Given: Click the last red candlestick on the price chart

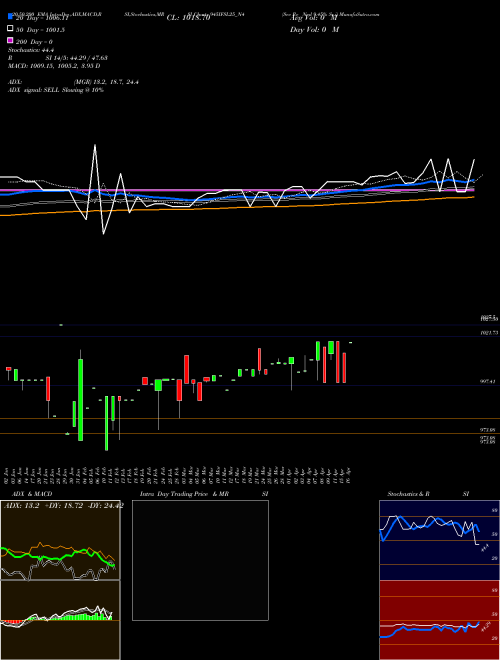Looking at the screenshot, I should (344, 368).
